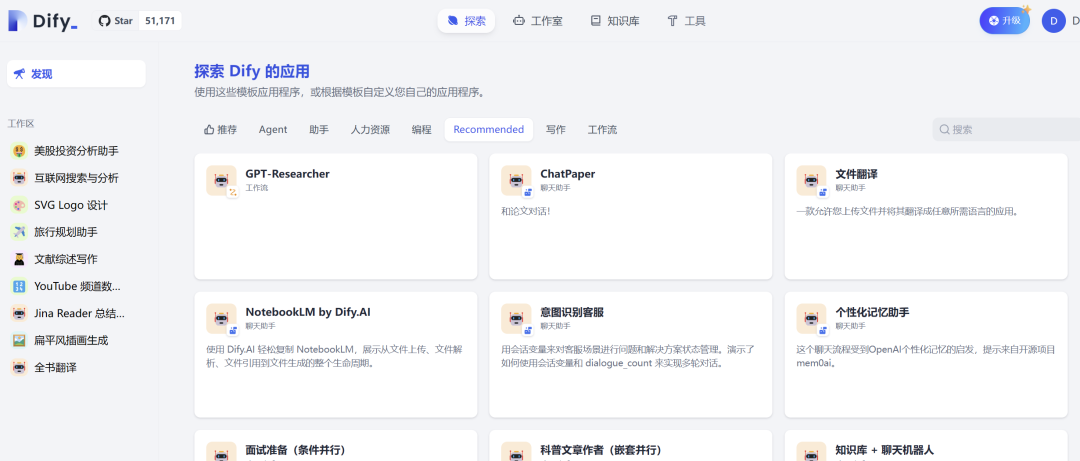This screenshot has width=1080, height=461.
Task: Select the Agent category filter
Action: tap(273, 130)
